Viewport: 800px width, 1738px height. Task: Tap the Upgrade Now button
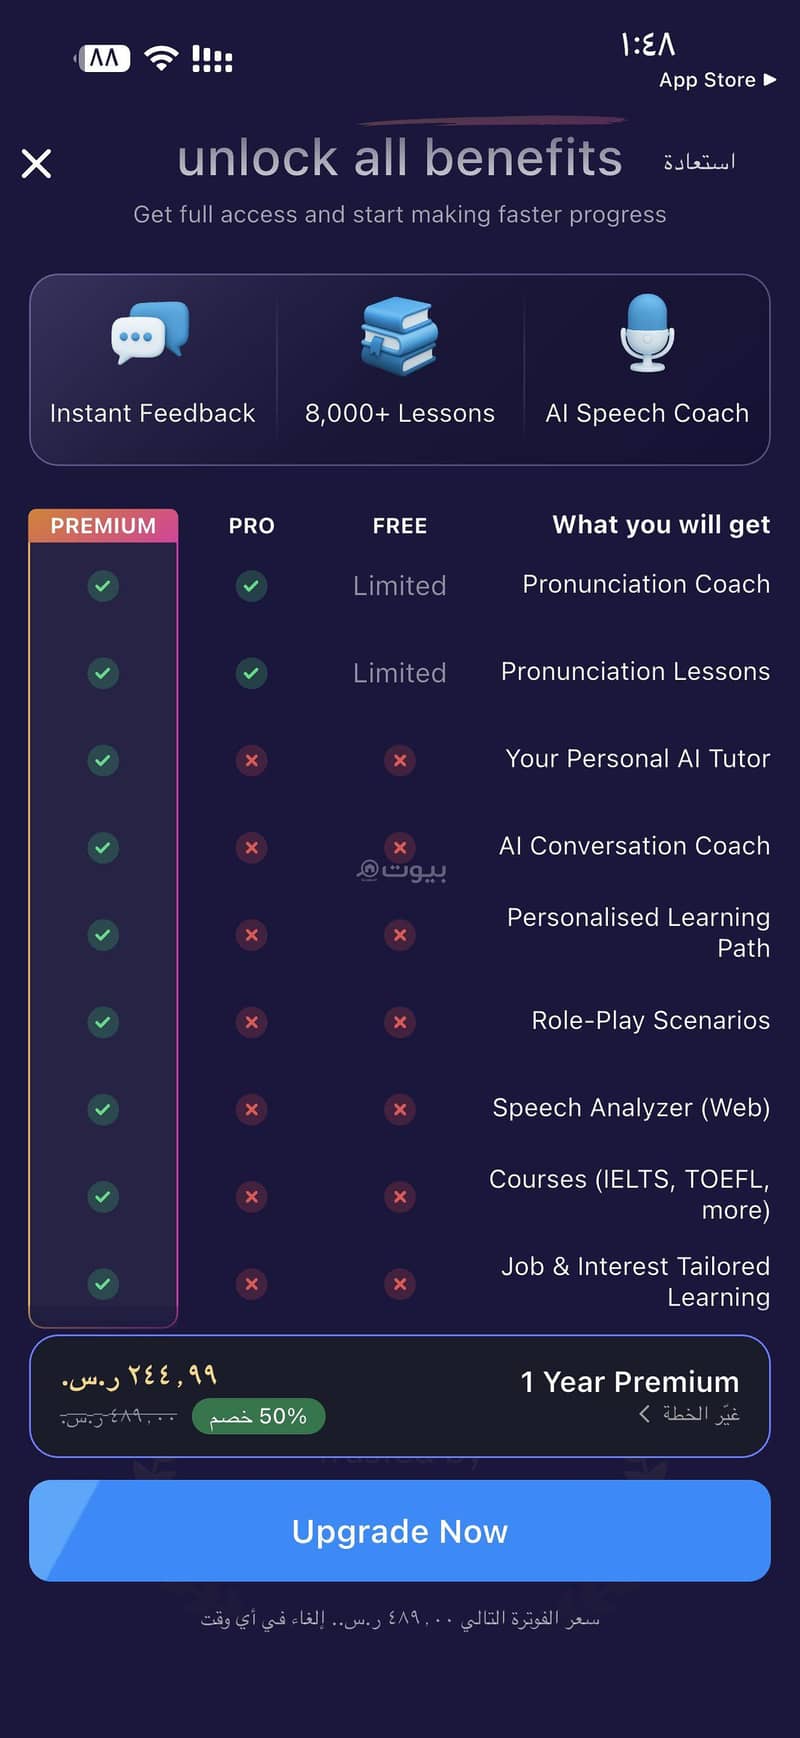coord(400,1531)
